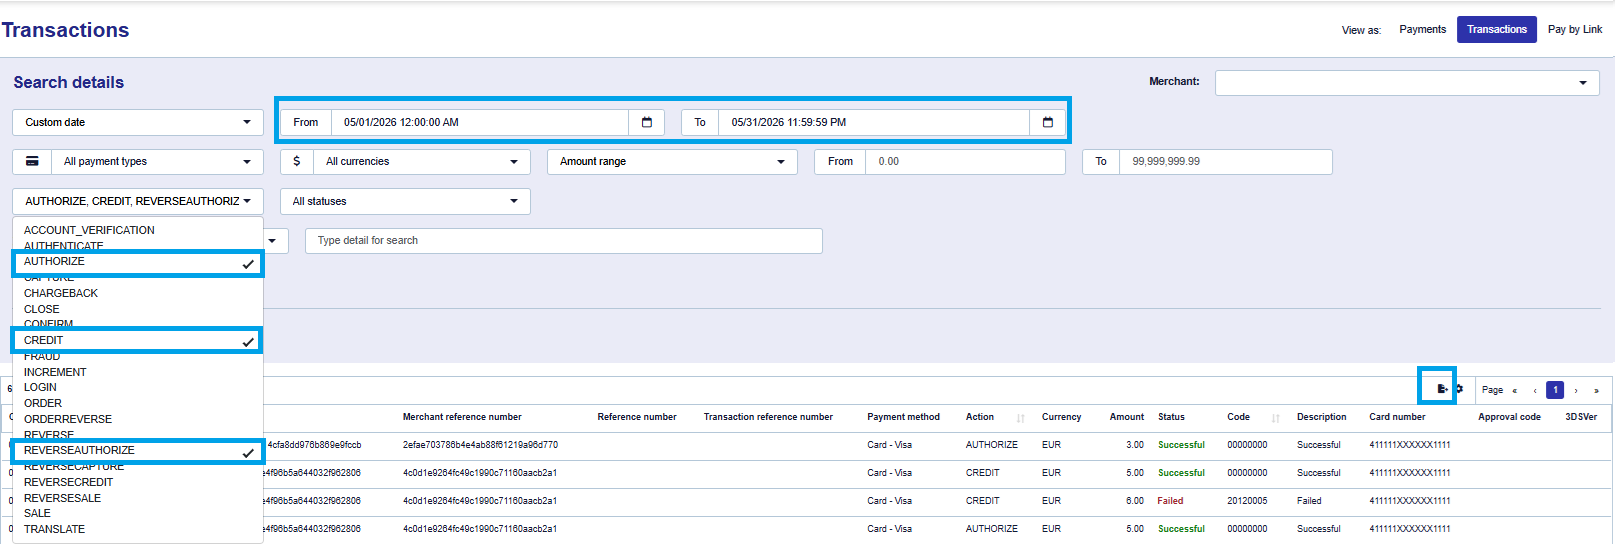Click the Amount column header

[x=1127, y=417]
